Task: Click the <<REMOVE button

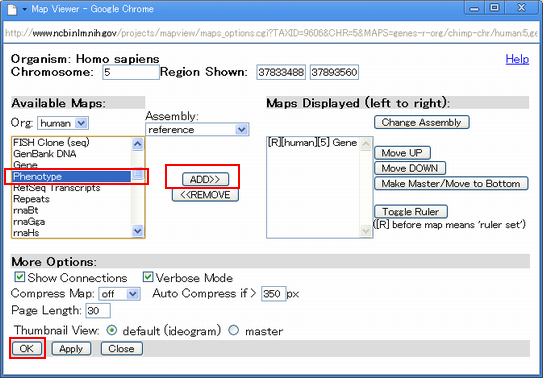Action: pos(205,195)
